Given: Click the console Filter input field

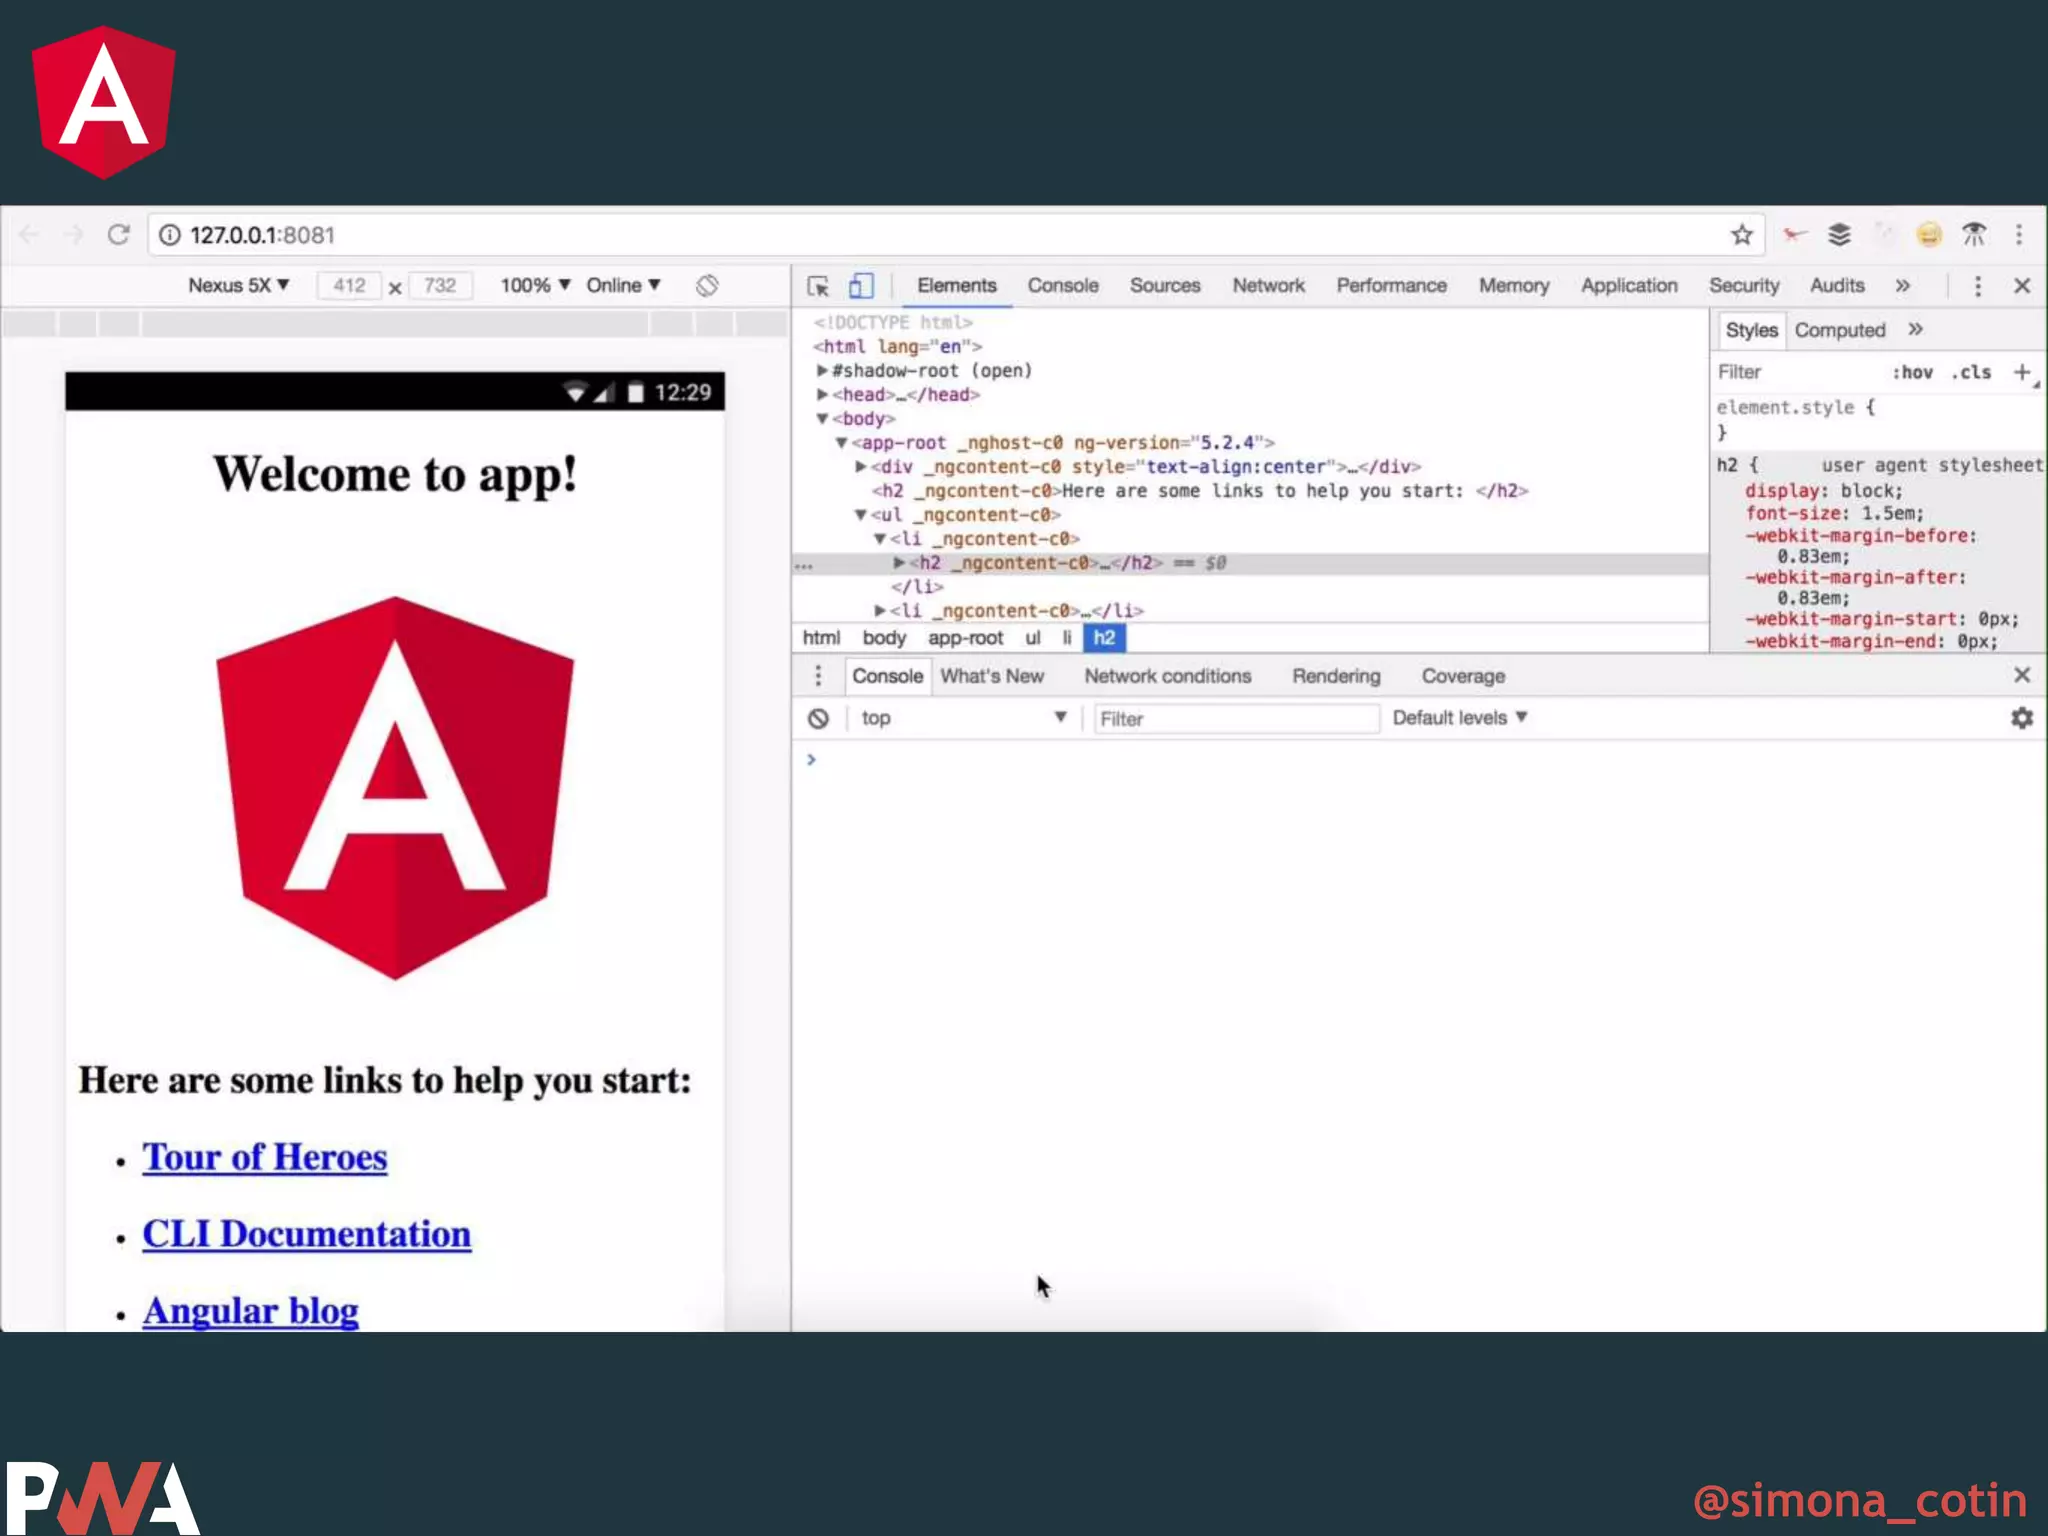Looking at the screenshot, I should tap(1235, 719).
